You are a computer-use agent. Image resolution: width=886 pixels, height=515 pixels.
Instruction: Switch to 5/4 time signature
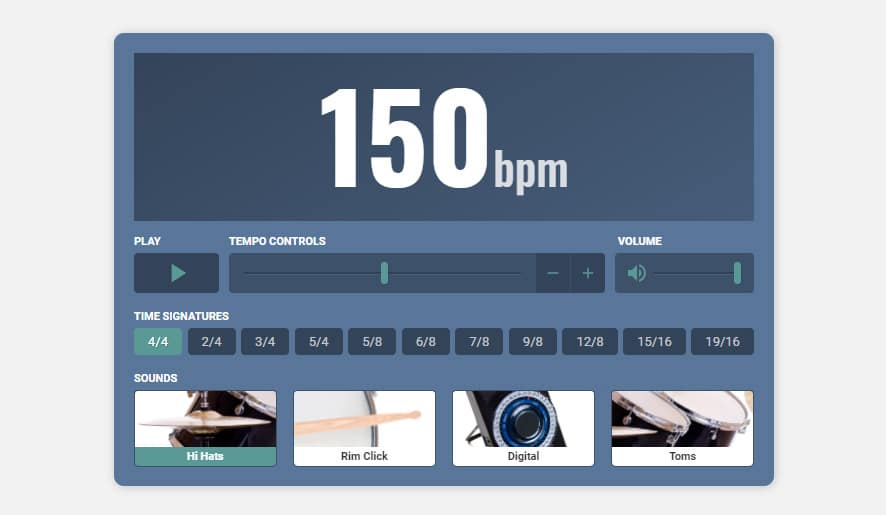[x=319, y=341]
